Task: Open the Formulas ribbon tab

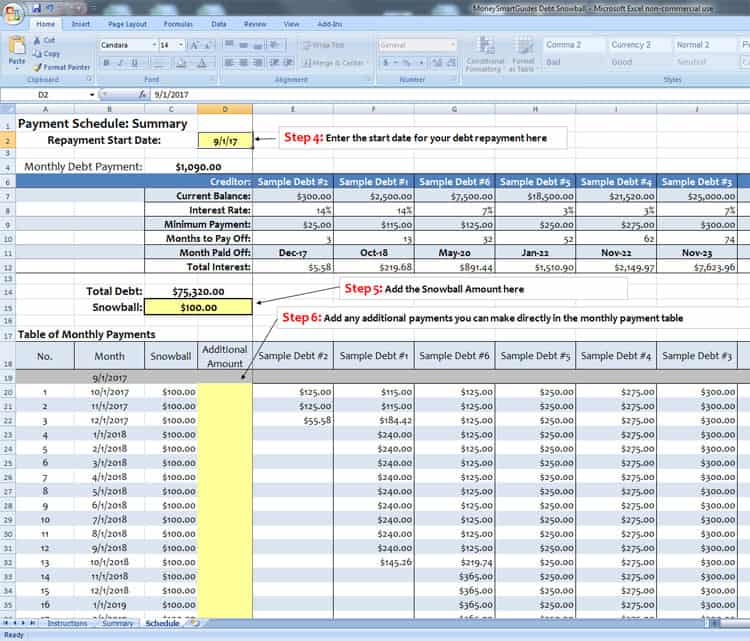Action: coord(178,24)
